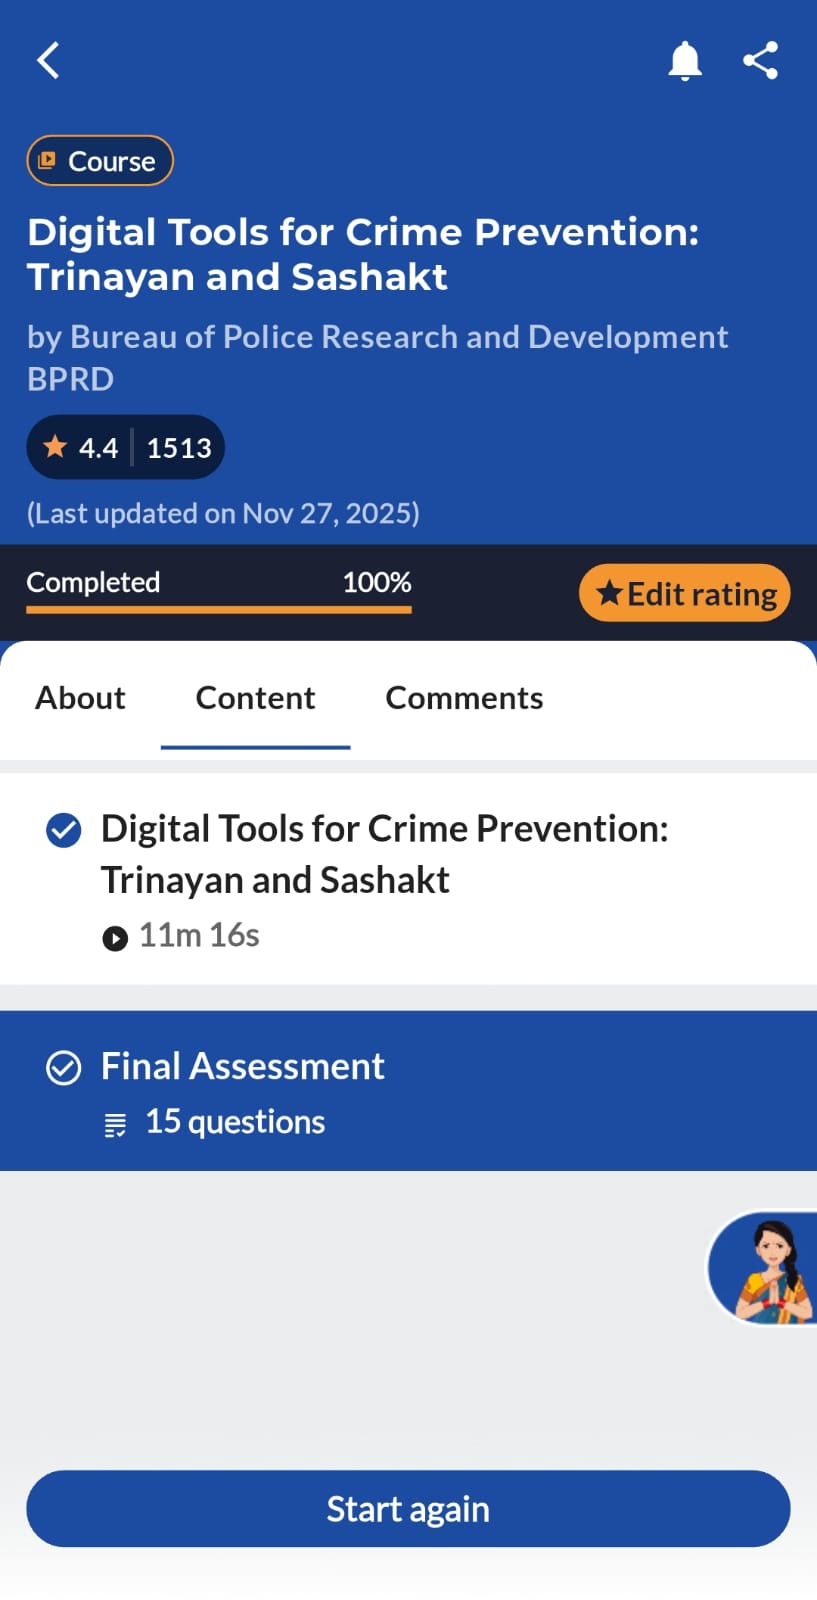
Task: Click Final Assessment checkmark circle
Action: (64, 1068)
